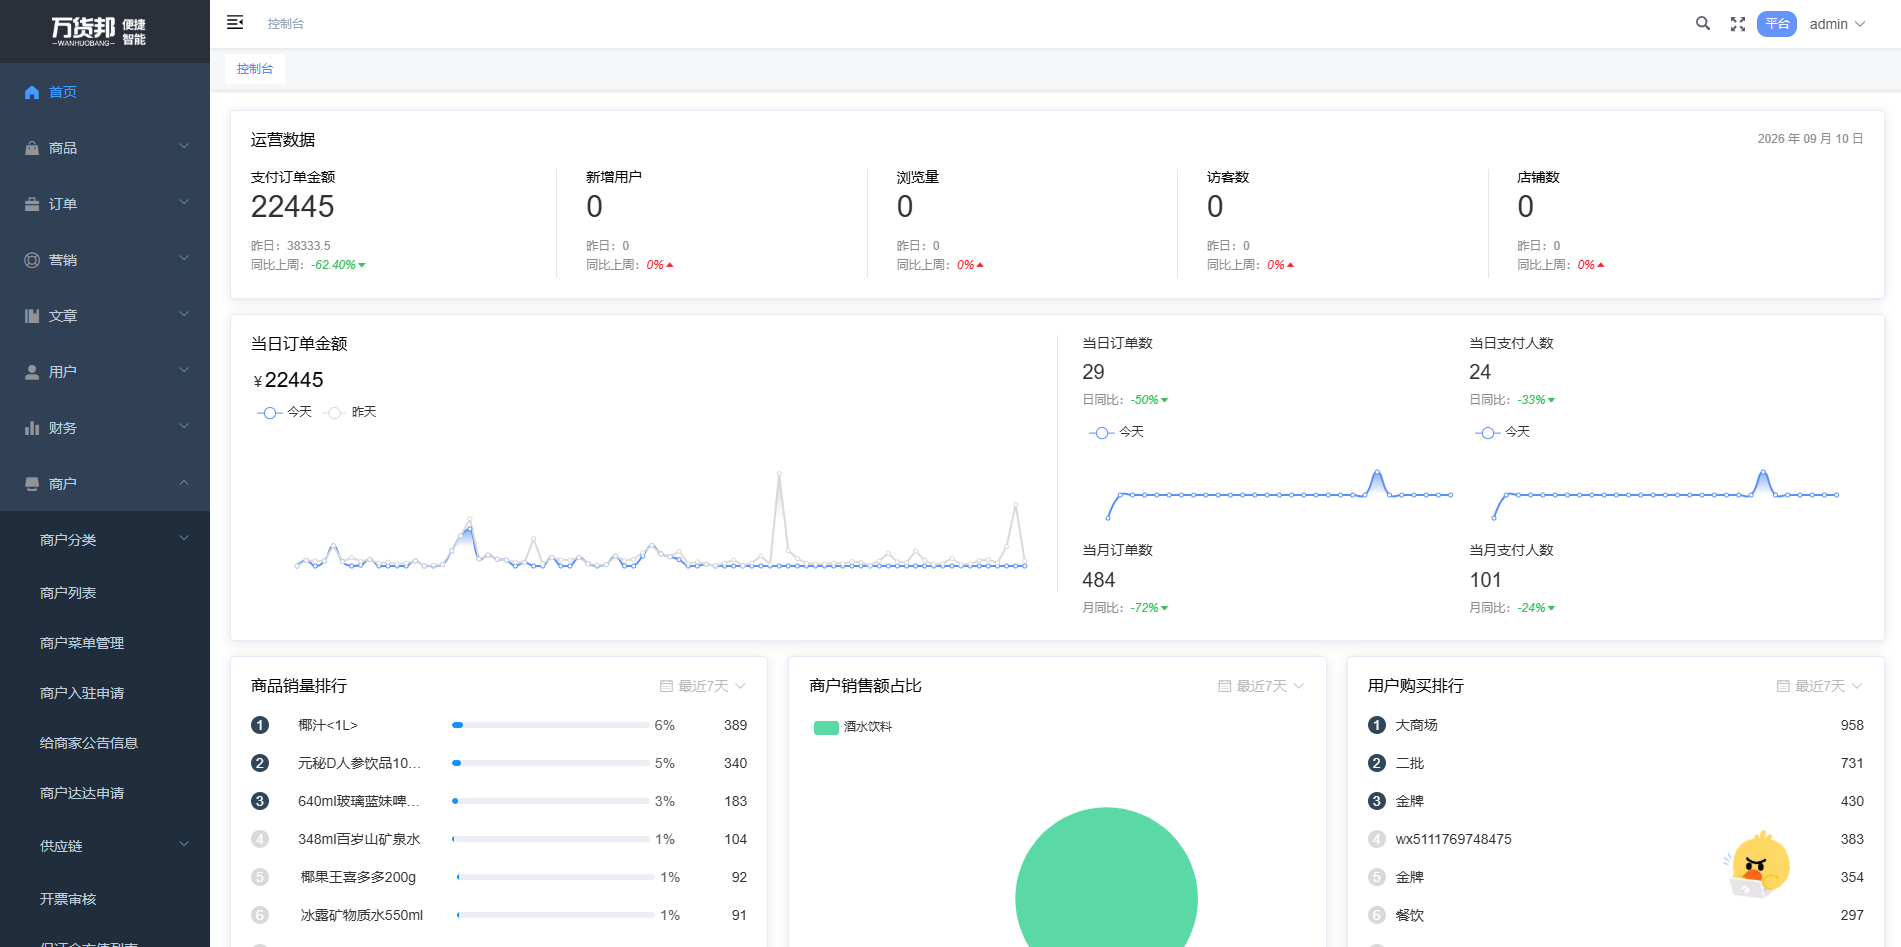The width and height of the screenshot is (1901, 947).
Task: Toggle 今天 legend under 当日支付人数
Action: point(1502,432)
